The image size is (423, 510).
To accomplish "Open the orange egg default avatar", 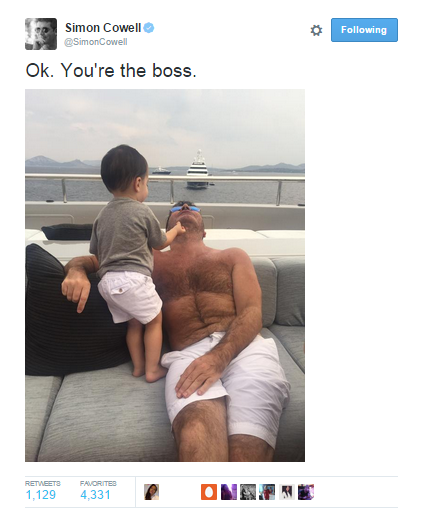I will (209, 492).
